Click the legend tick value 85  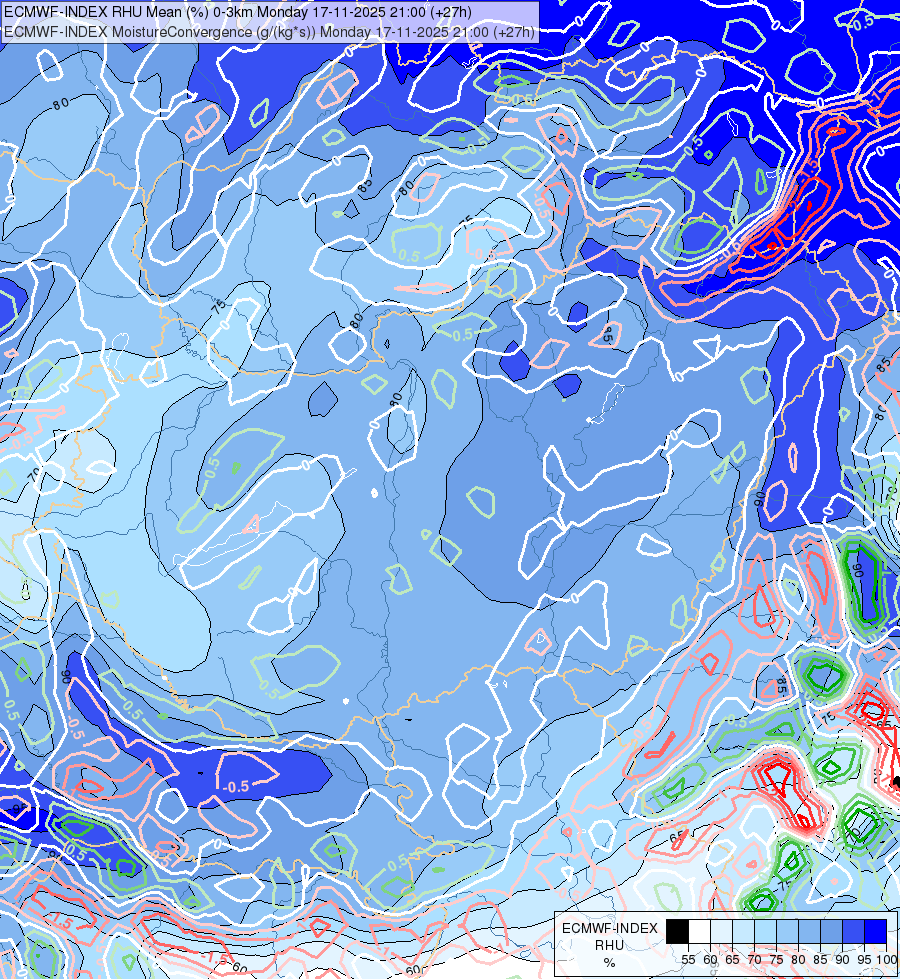pos(820,960)
